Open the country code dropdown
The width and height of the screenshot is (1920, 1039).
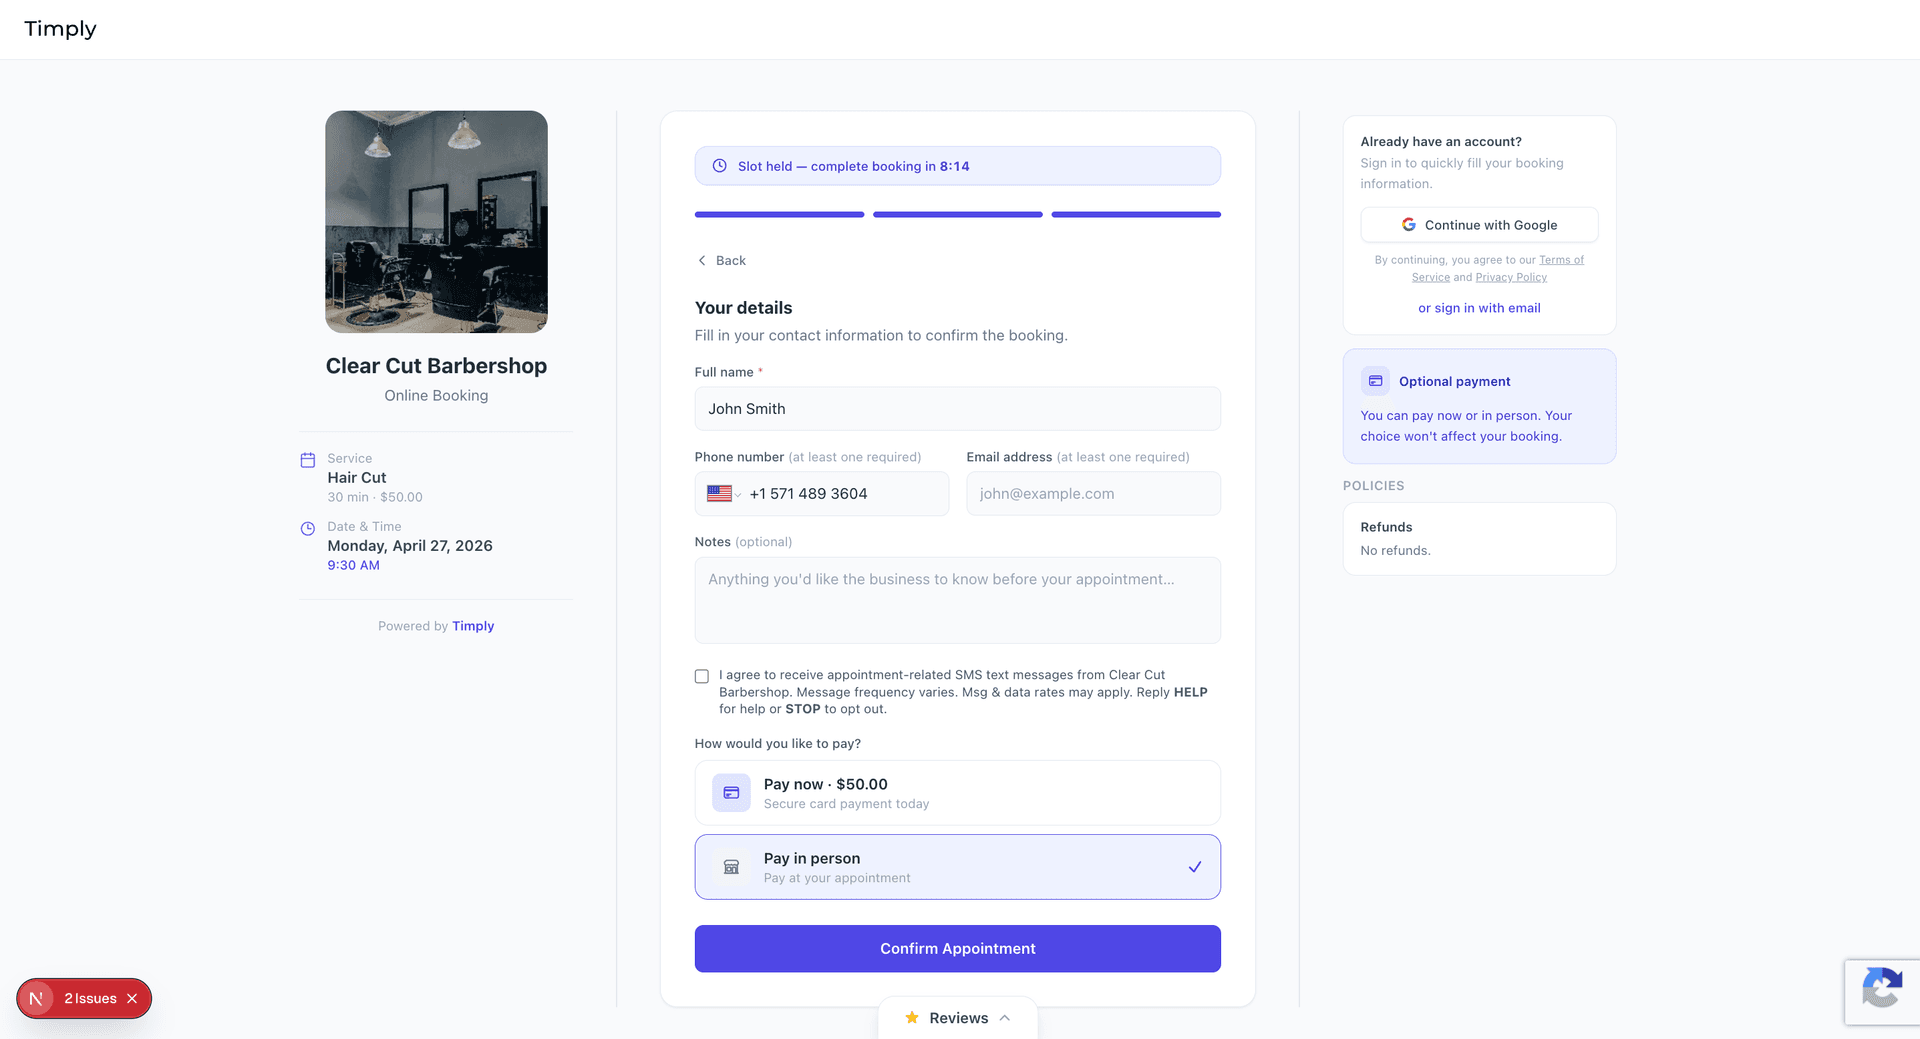pyautogui.click(x=724, y=494)
